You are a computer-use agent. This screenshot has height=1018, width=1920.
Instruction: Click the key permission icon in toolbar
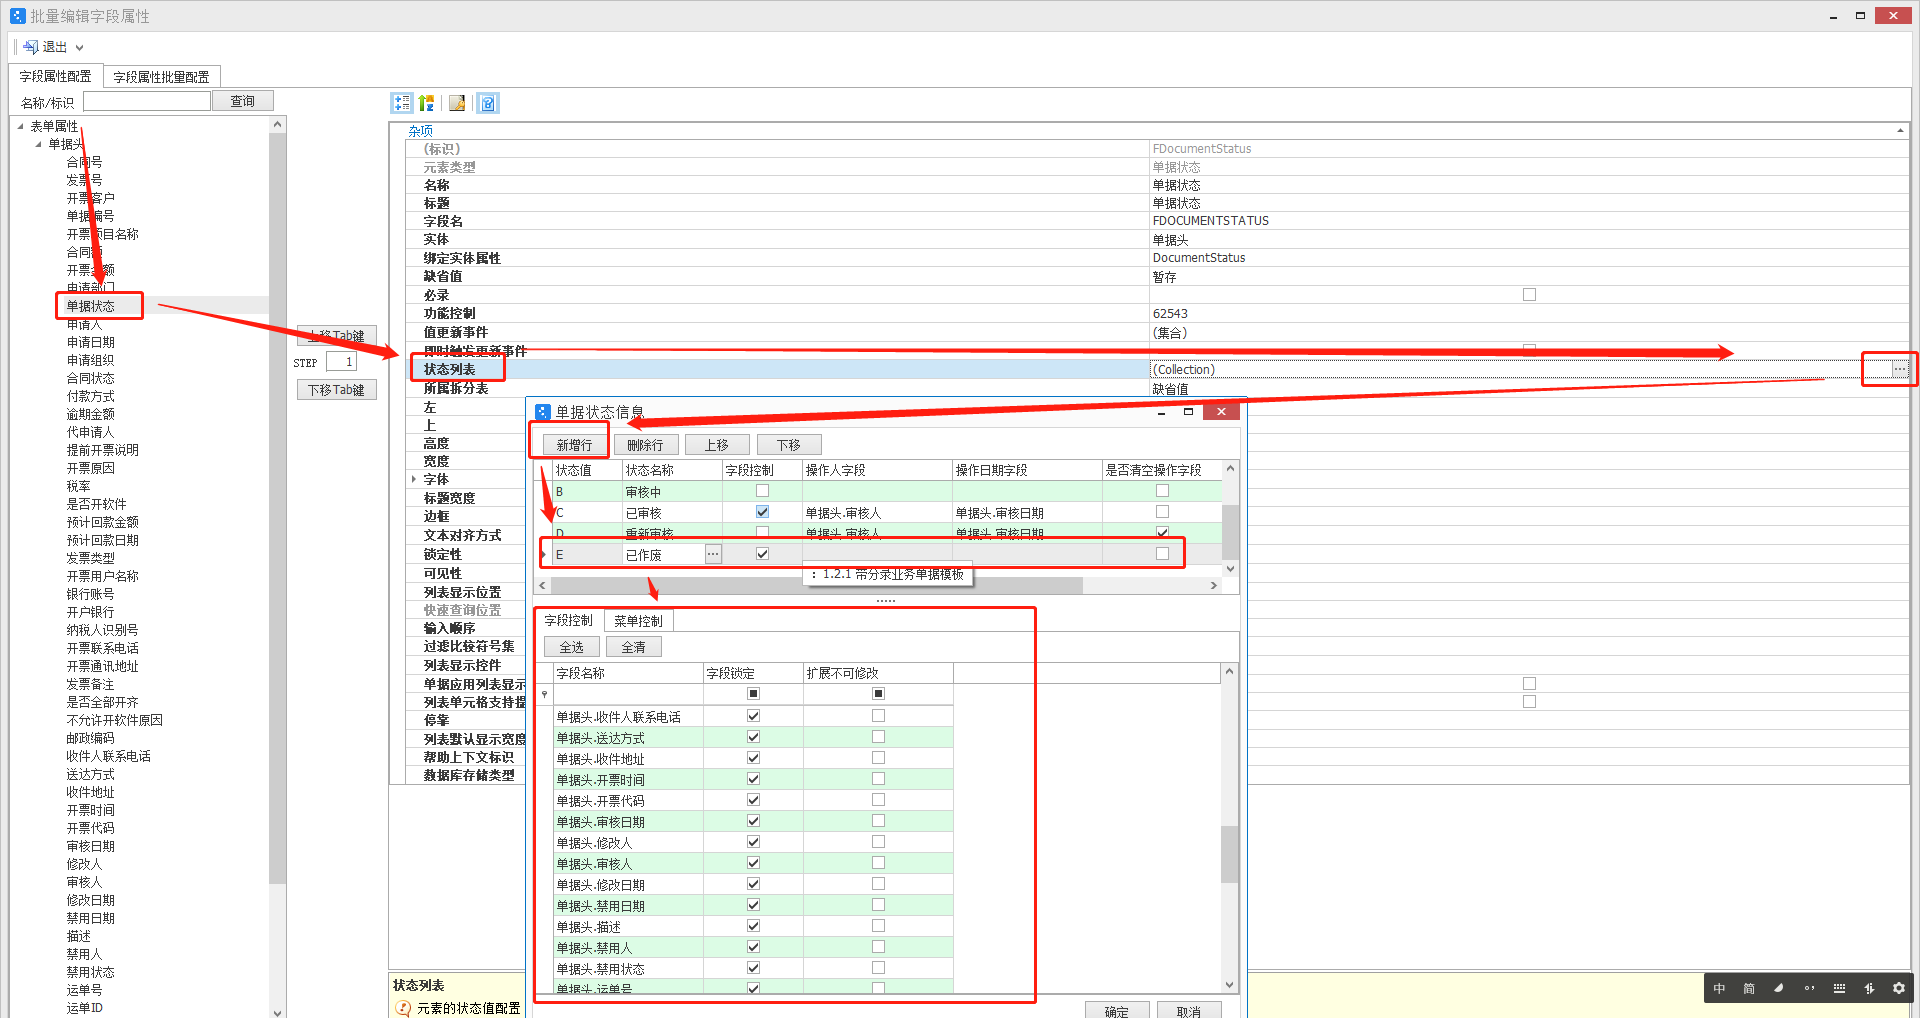(457, 102)
